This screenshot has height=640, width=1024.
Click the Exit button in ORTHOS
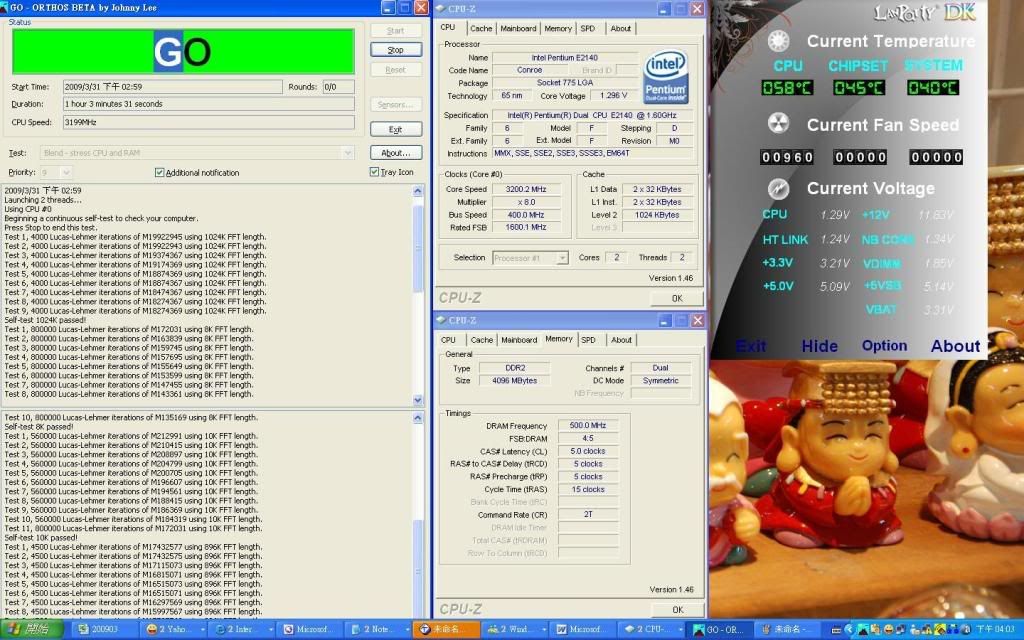[x=396, y=129]
